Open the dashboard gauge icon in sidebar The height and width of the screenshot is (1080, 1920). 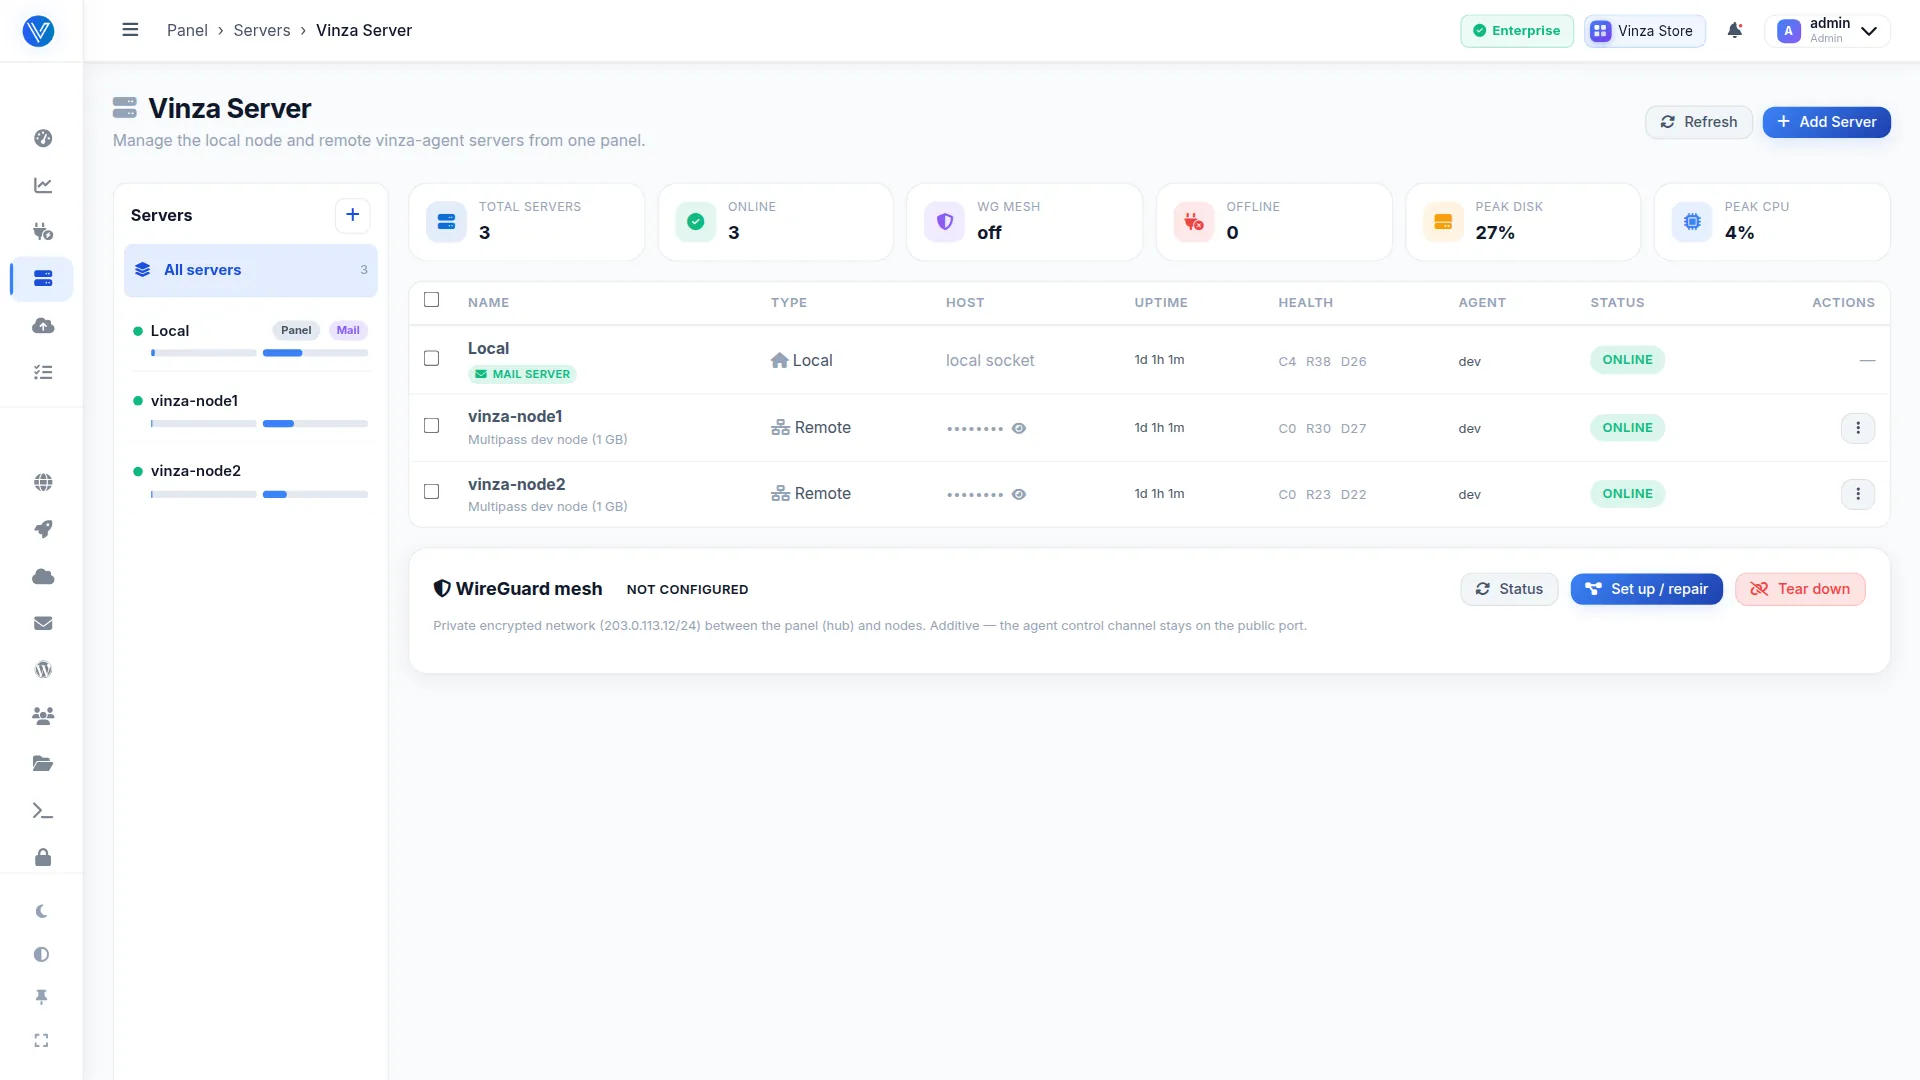43,138
